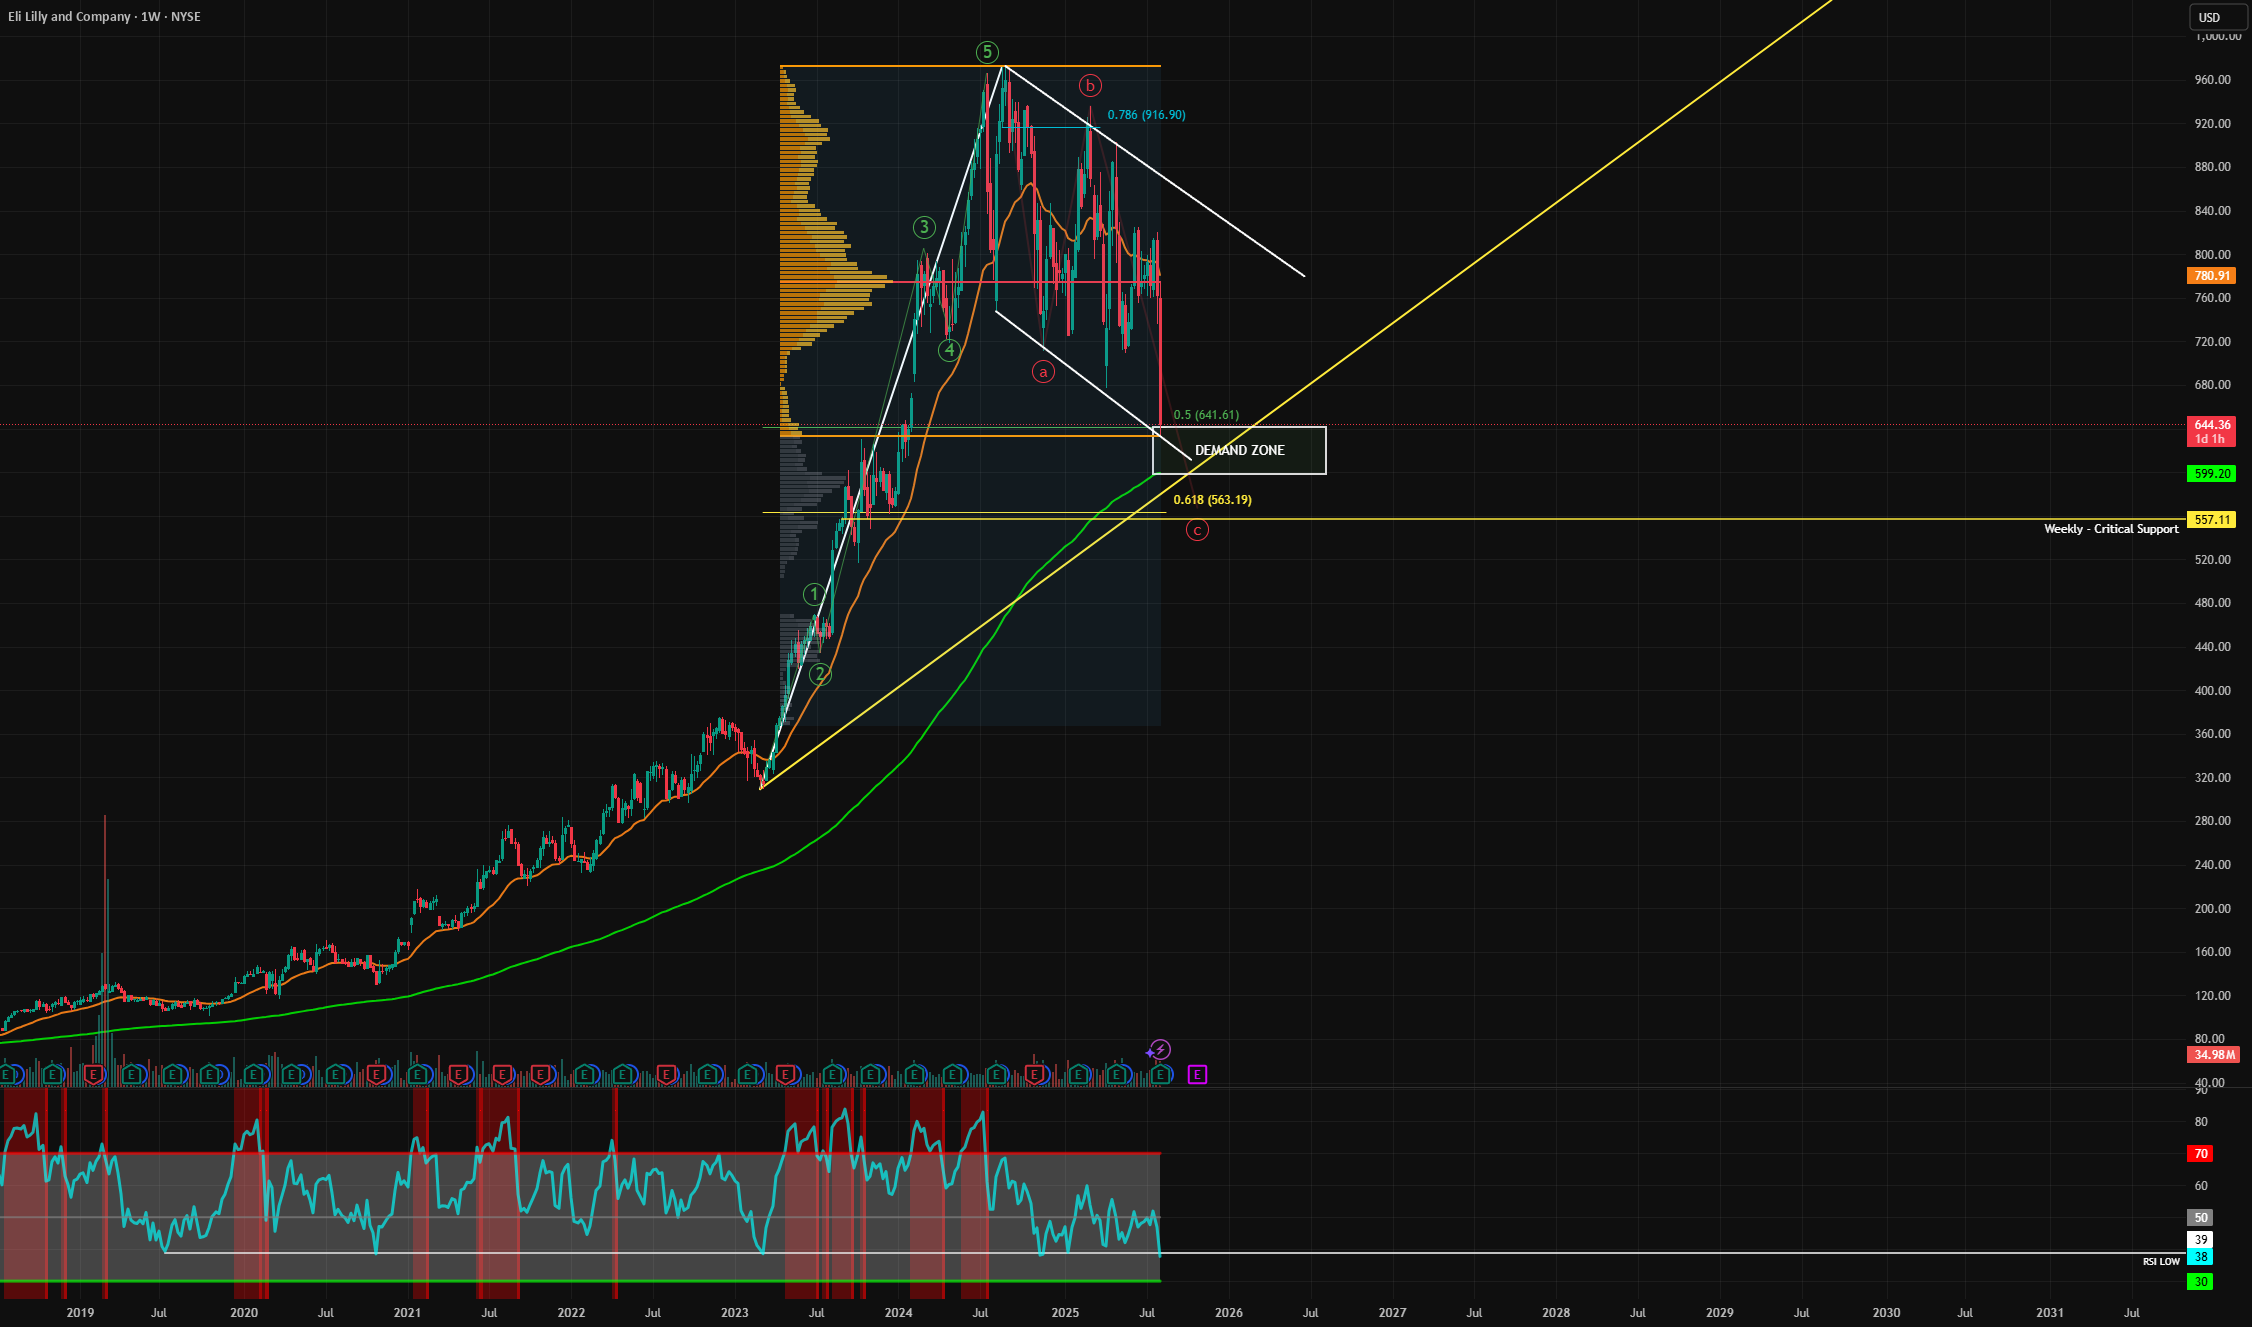
Task: Click the 0.618 (563.19) Fibonacci label
Action: [x=1212, y=500]
